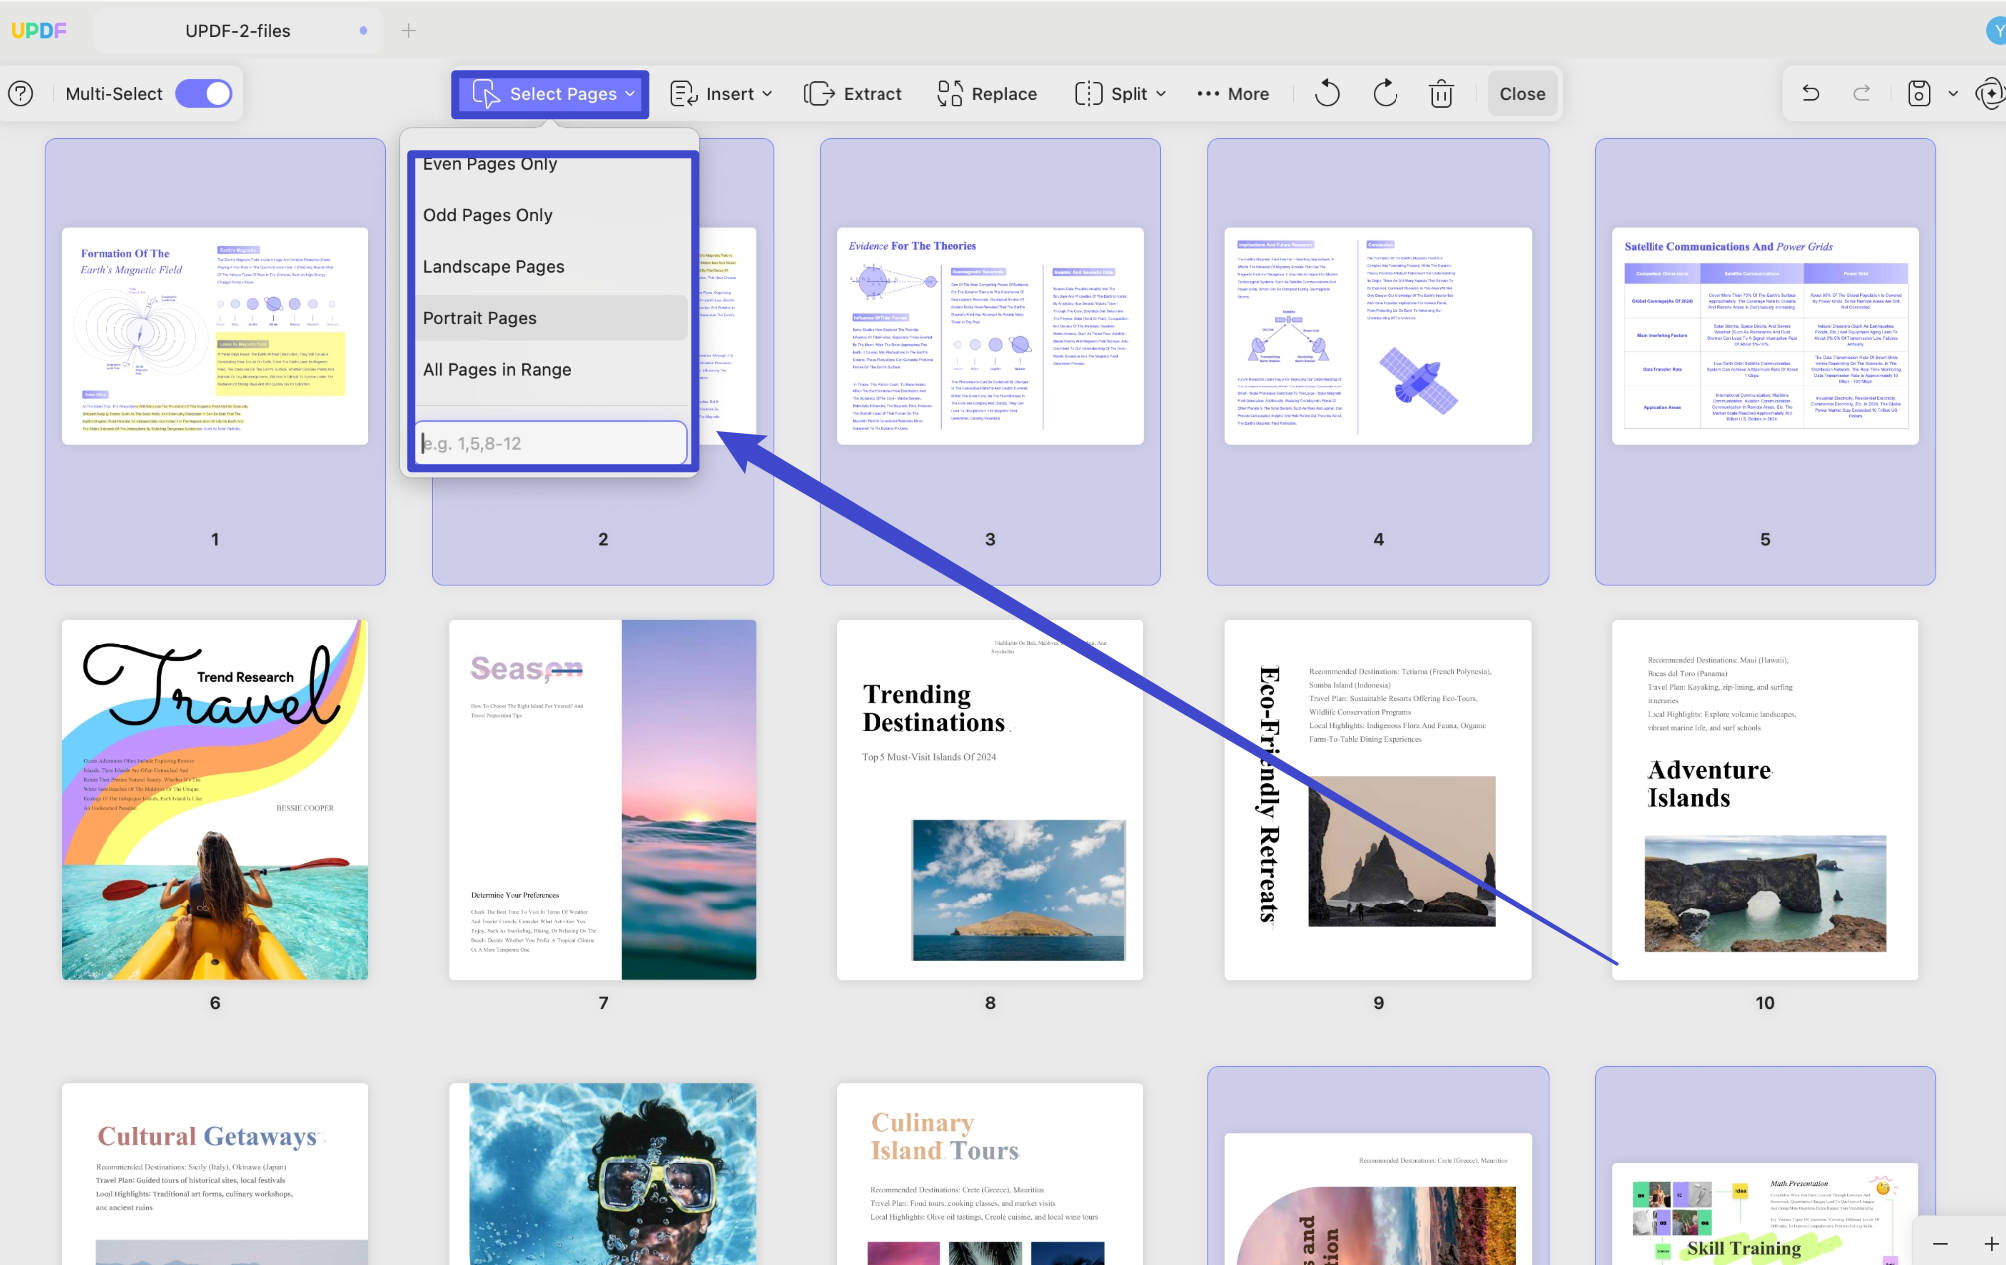Add a new tab with plus
Viewport: 2006px width, 1265px height.
pyautogui.click(x=409, y=31)
